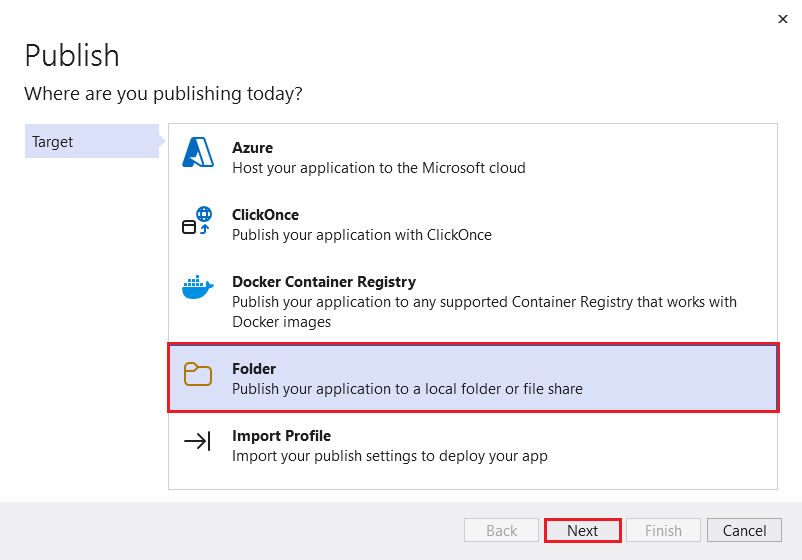Pick the Docker Container Registry title
Image resolution: width=802 pixels, height=560 pixels.
[x=324, y=282]
